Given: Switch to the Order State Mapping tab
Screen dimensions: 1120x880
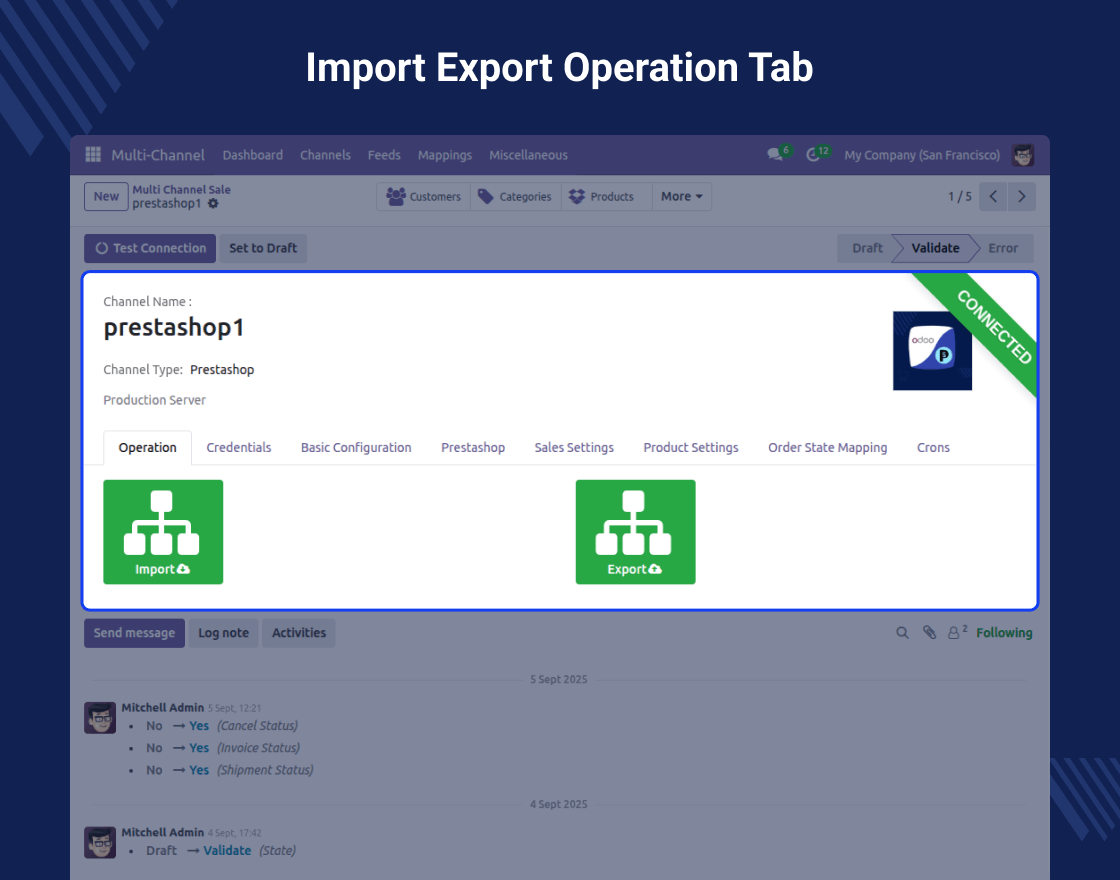Looking at the screenshot, I should pyautogui.click(x=827, y=448).
